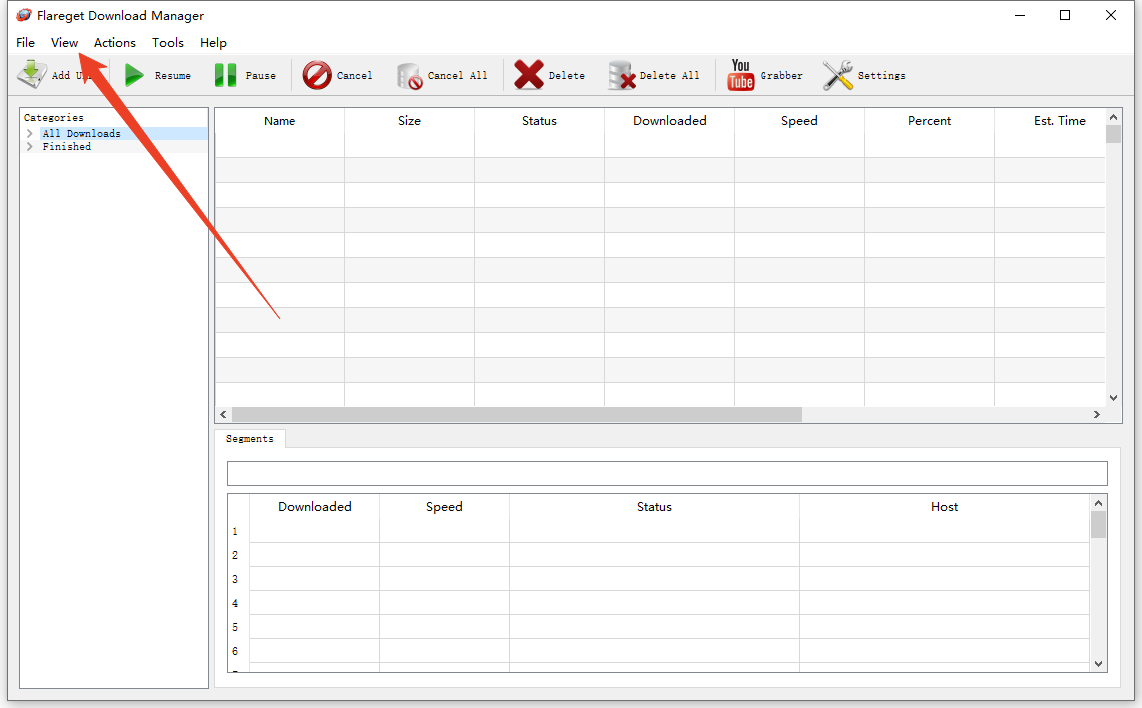Click the Cancel All button label
1142x708 pixels.
tap(457, 76)
